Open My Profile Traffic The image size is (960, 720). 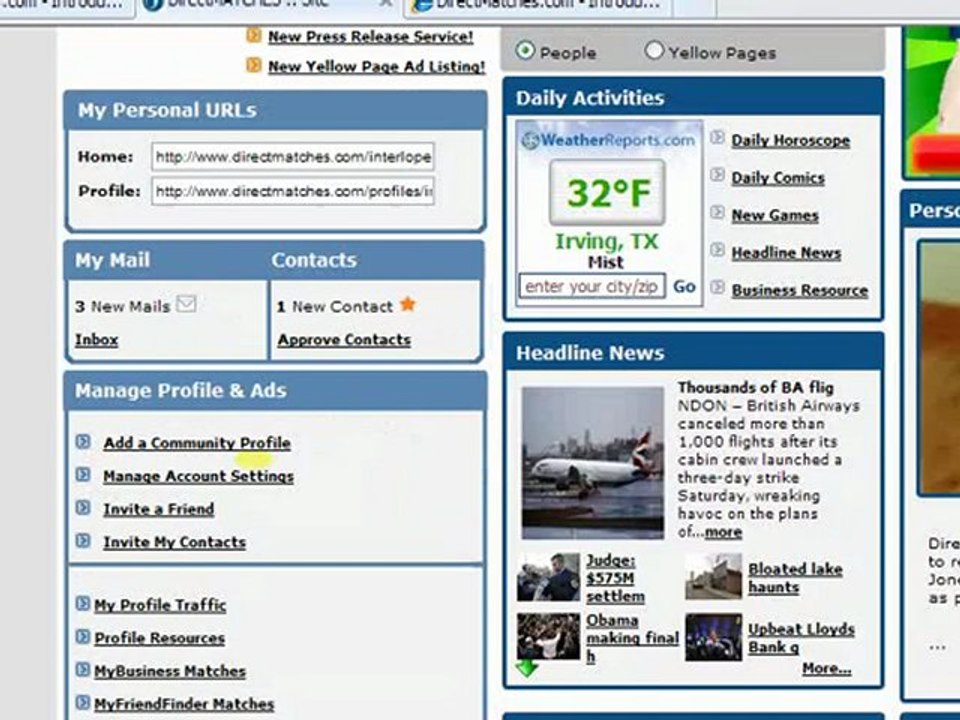pos(160,605)
